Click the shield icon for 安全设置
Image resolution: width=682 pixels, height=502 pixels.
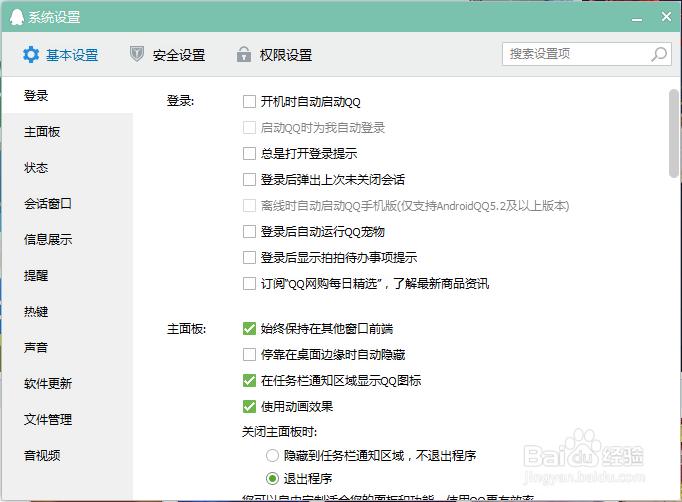(x=137, y=54)
